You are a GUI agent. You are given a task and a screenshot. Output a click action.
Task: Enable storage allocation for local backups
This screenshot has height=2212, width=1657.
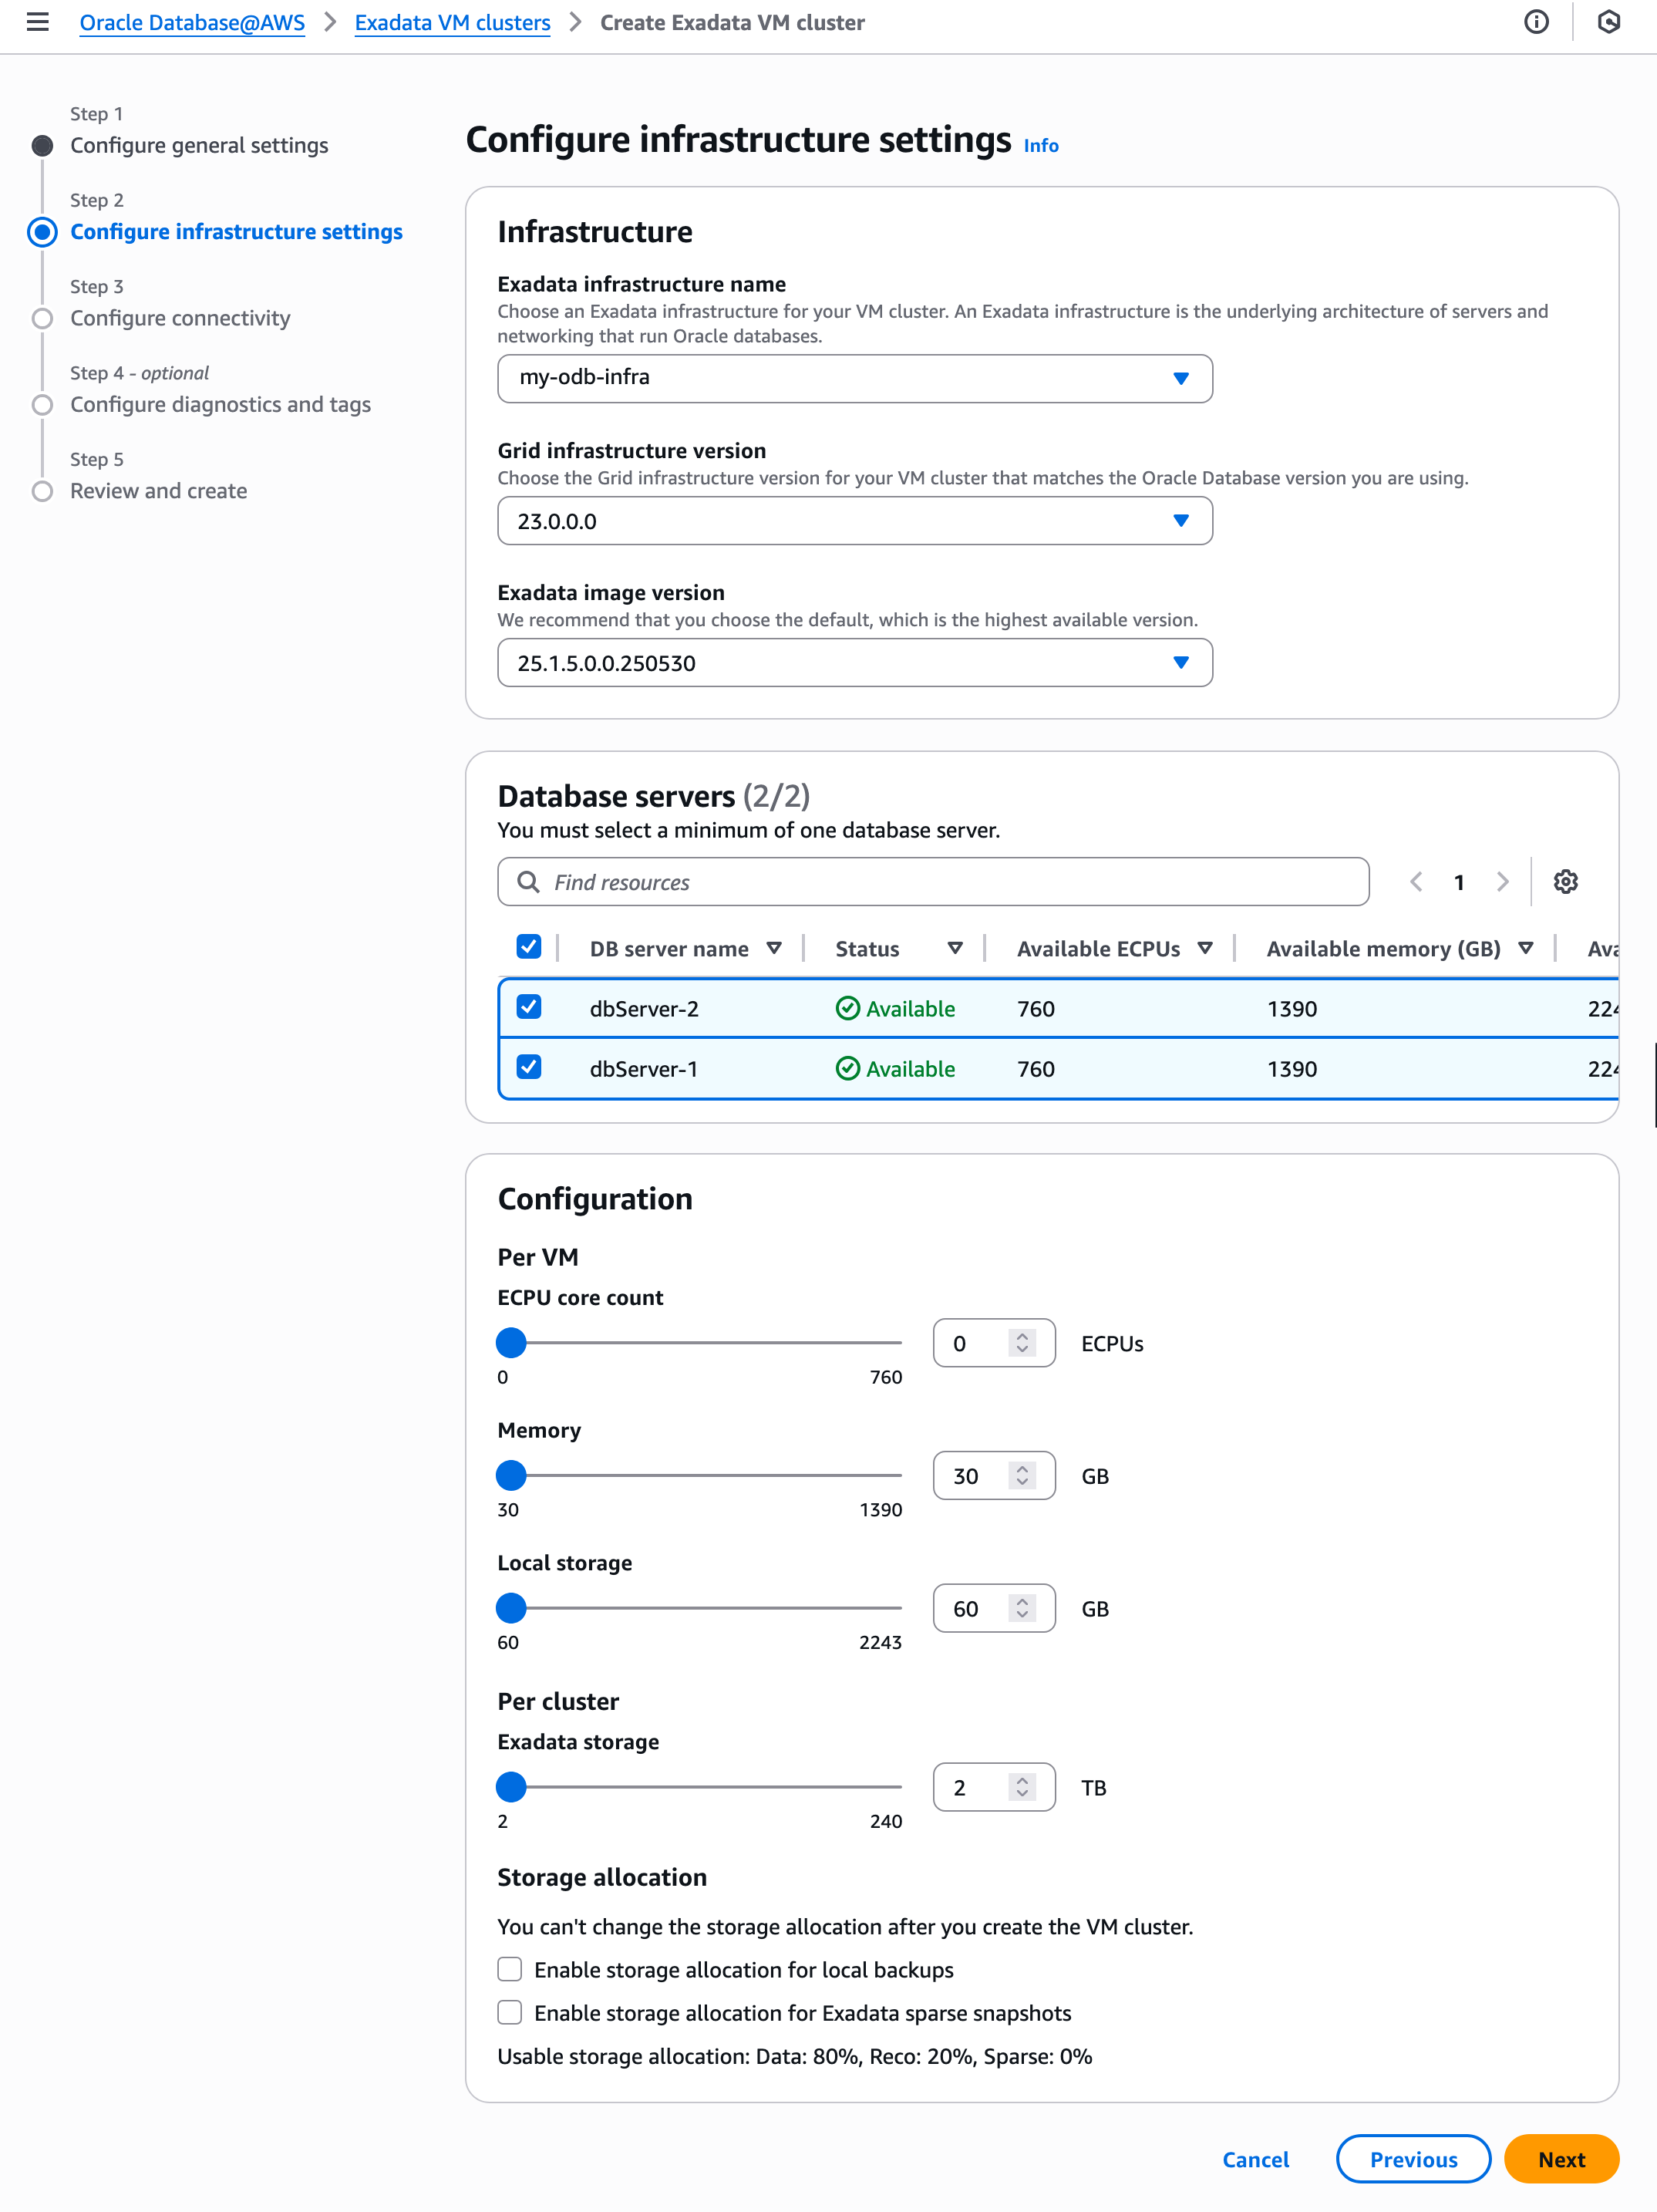point(510,1970)
